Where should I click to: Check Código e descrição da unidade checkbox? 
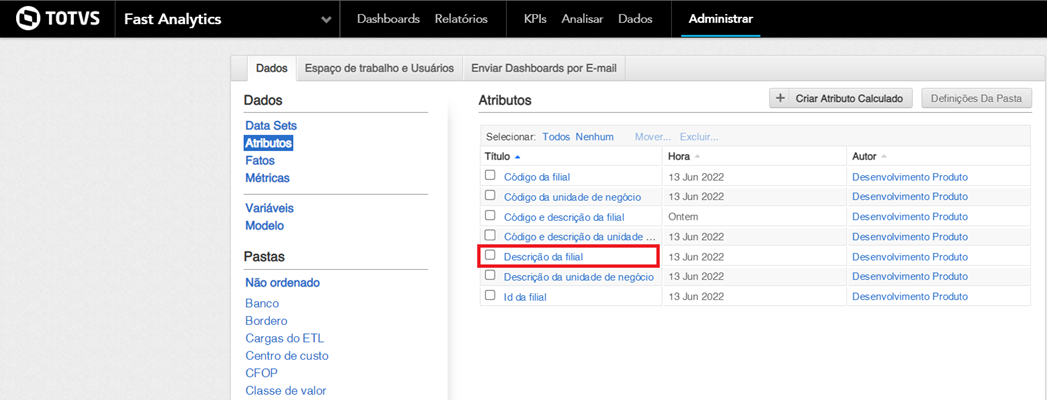point(490,235)
